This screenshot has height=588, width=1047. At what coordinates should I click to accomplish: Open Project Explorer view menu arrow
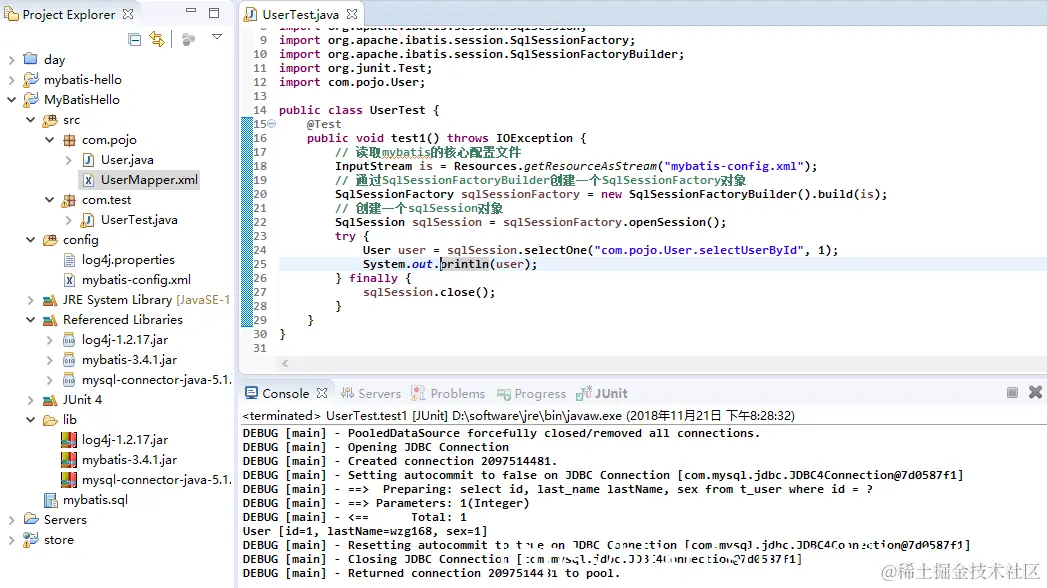(216, 37)
